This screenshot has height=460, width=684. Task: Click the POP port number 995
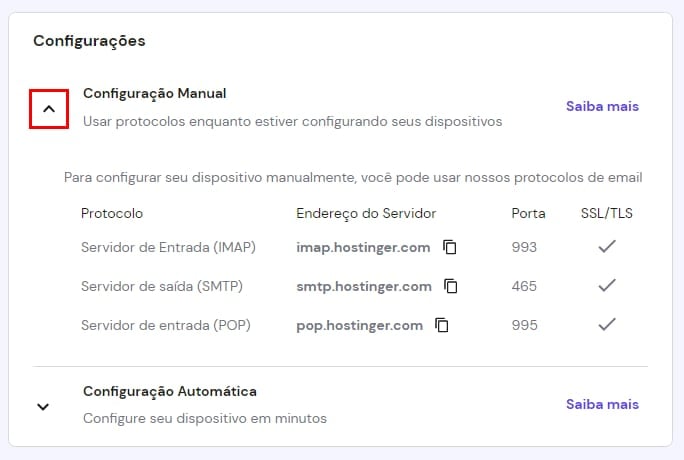tap(524, 325)
